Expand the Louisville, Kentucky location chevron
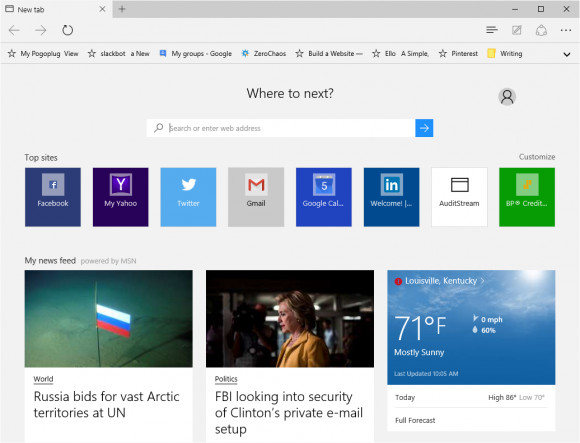580x443 pixels. 482,281
